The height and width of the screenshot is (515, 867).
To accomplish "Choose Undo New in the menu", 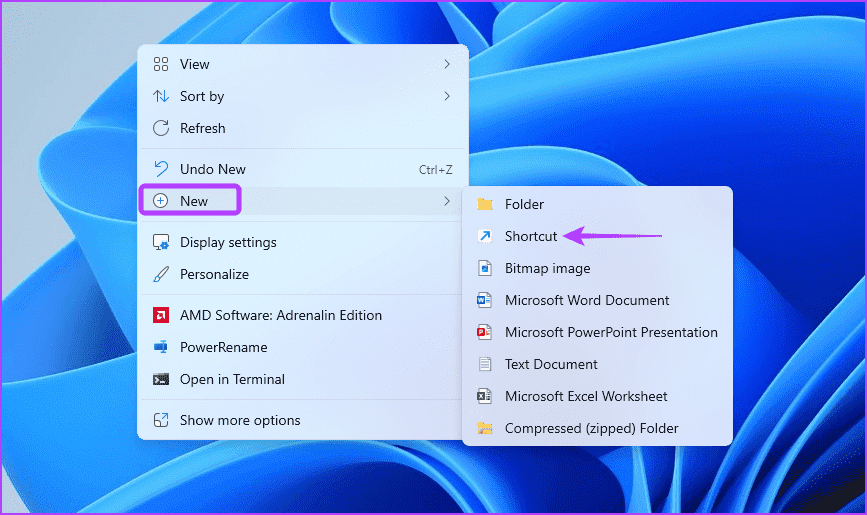I will (x=302, y=169).
